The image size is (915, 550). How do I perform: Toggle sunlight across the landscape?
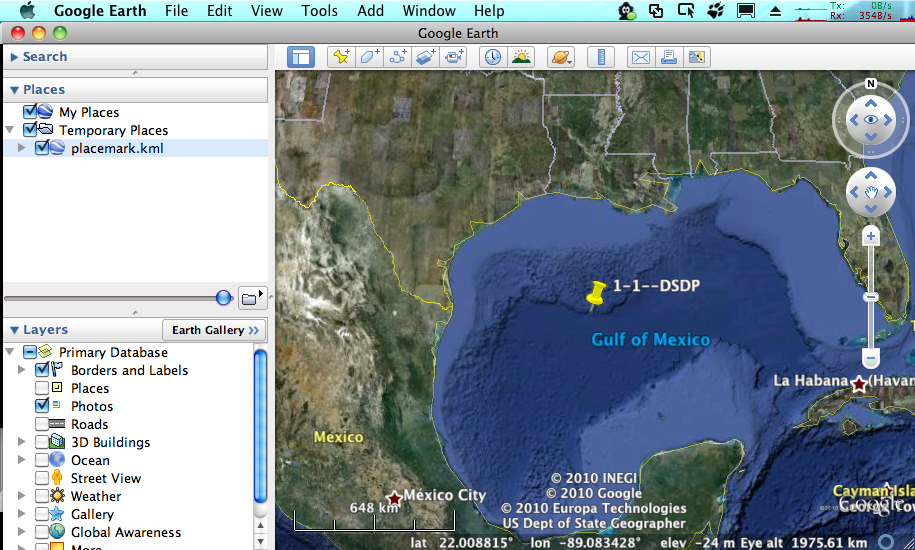tap(521, 57)
